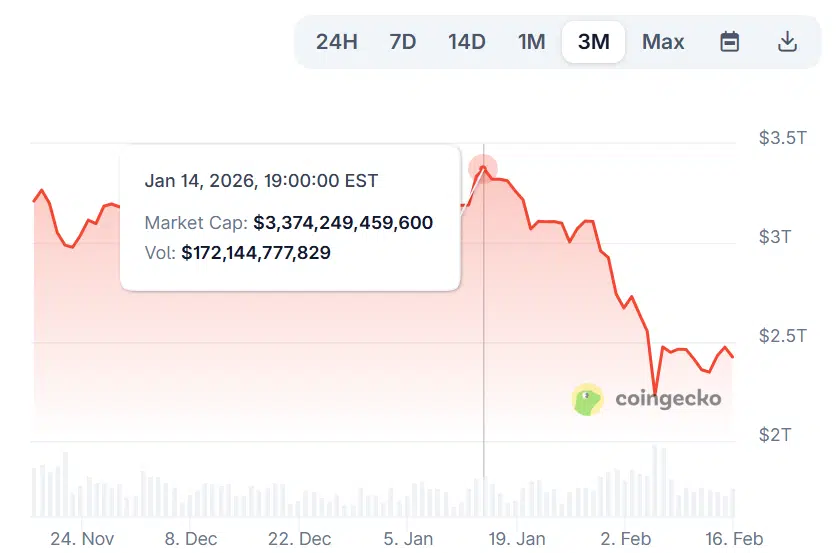The image size is (836, 553).
Task: Select the 7D time range
Action: coord(403,42)
